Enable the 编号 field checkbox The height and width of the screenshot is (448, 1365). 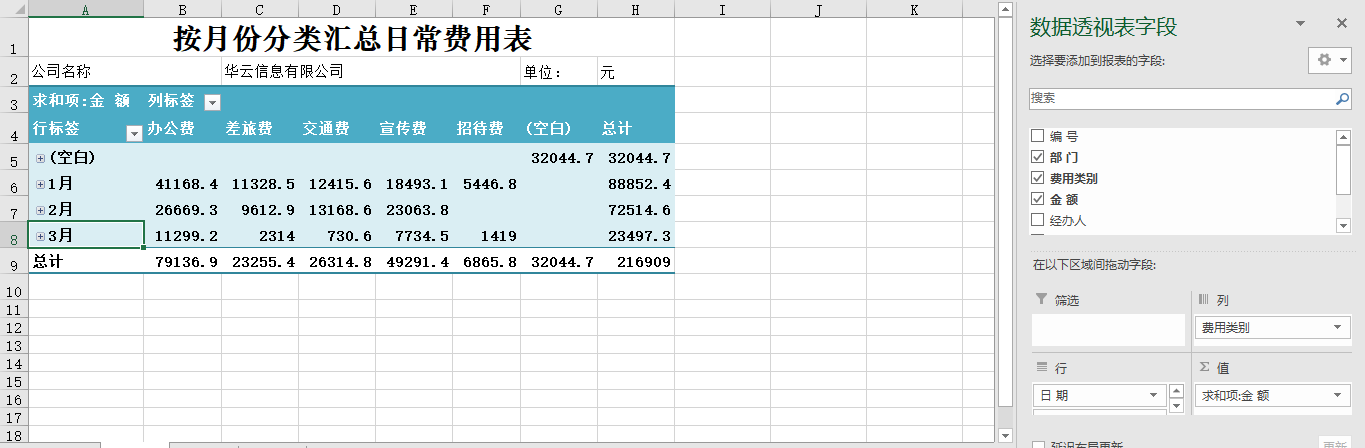[x=1037, y=136]
